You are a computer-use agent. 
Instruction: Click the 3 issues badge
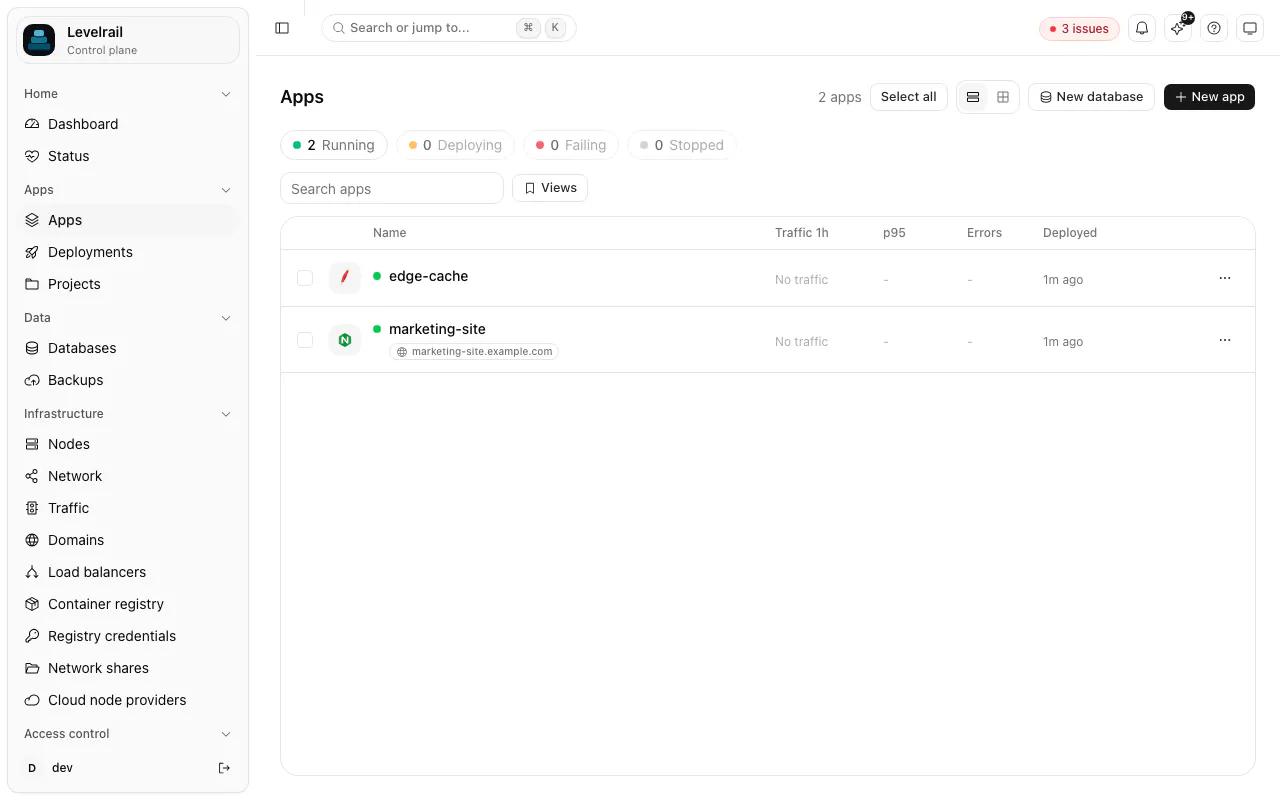pos(1079,29)
